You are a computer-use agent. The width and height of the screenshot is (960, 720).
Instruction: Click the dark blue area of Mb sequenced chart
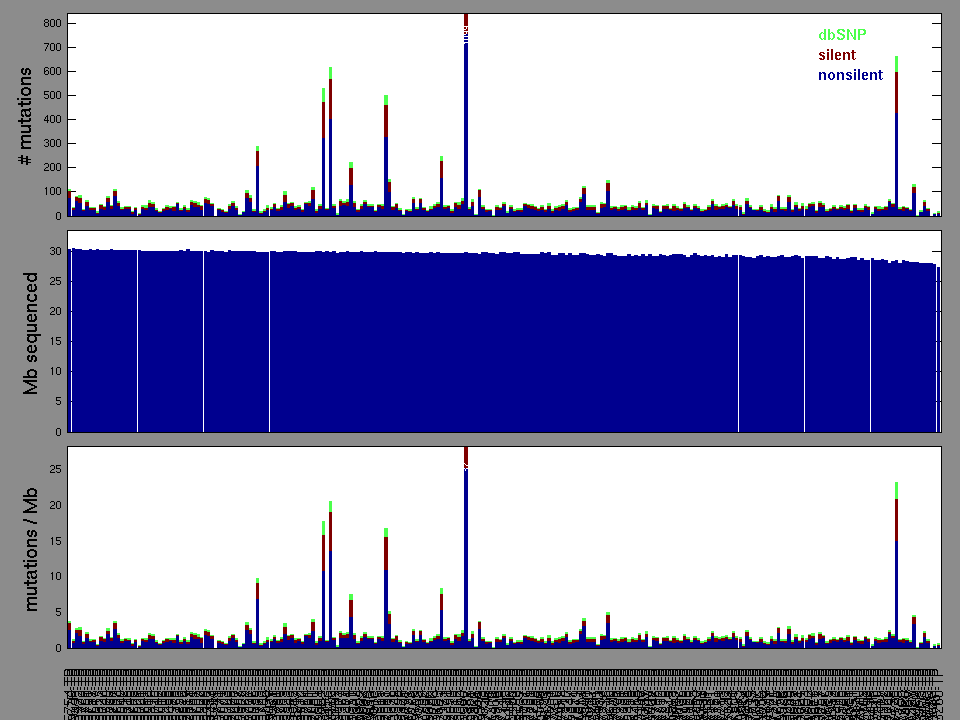(500, 340)
